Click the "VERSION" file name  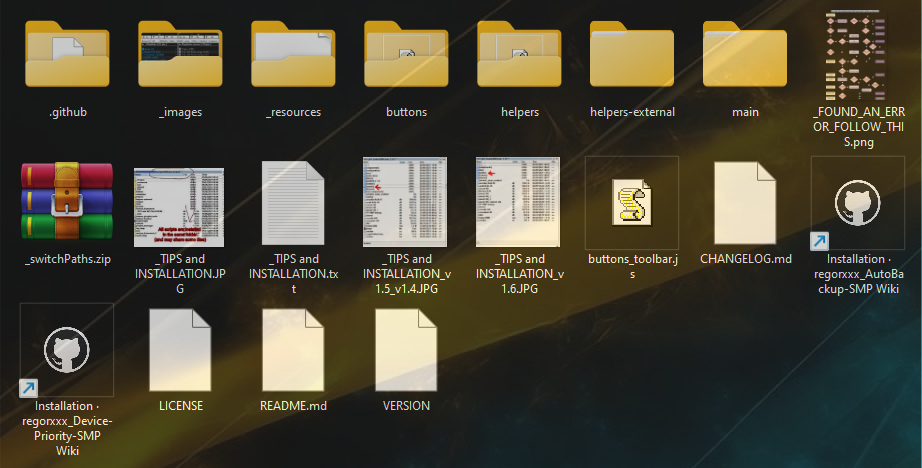(406, 406)
